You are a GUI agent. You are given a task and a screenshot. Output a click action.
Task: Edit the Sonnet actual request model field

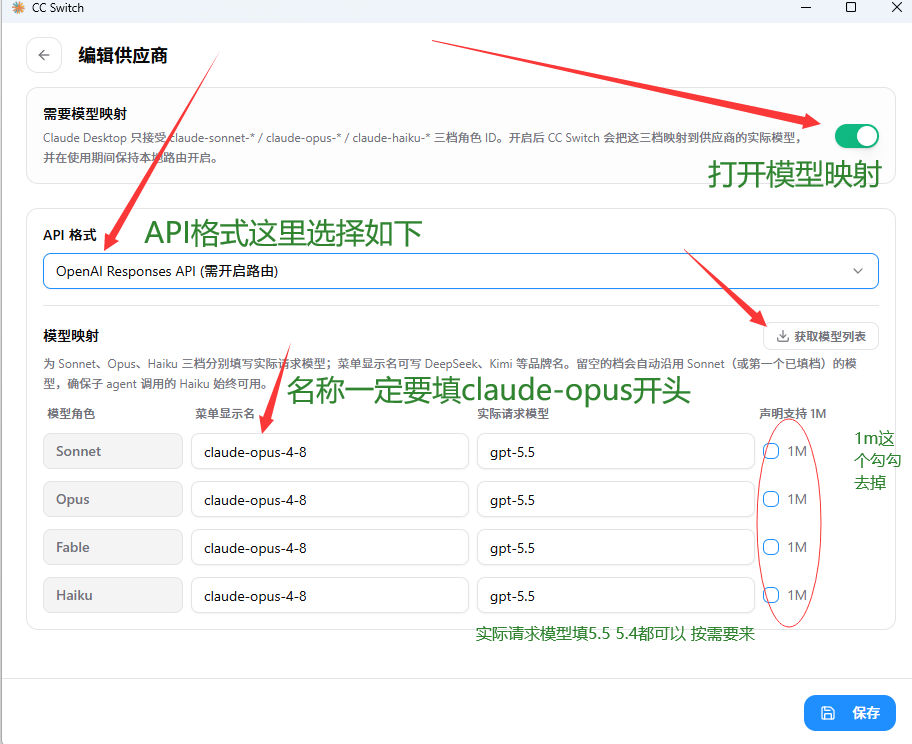tap(615, 451)
